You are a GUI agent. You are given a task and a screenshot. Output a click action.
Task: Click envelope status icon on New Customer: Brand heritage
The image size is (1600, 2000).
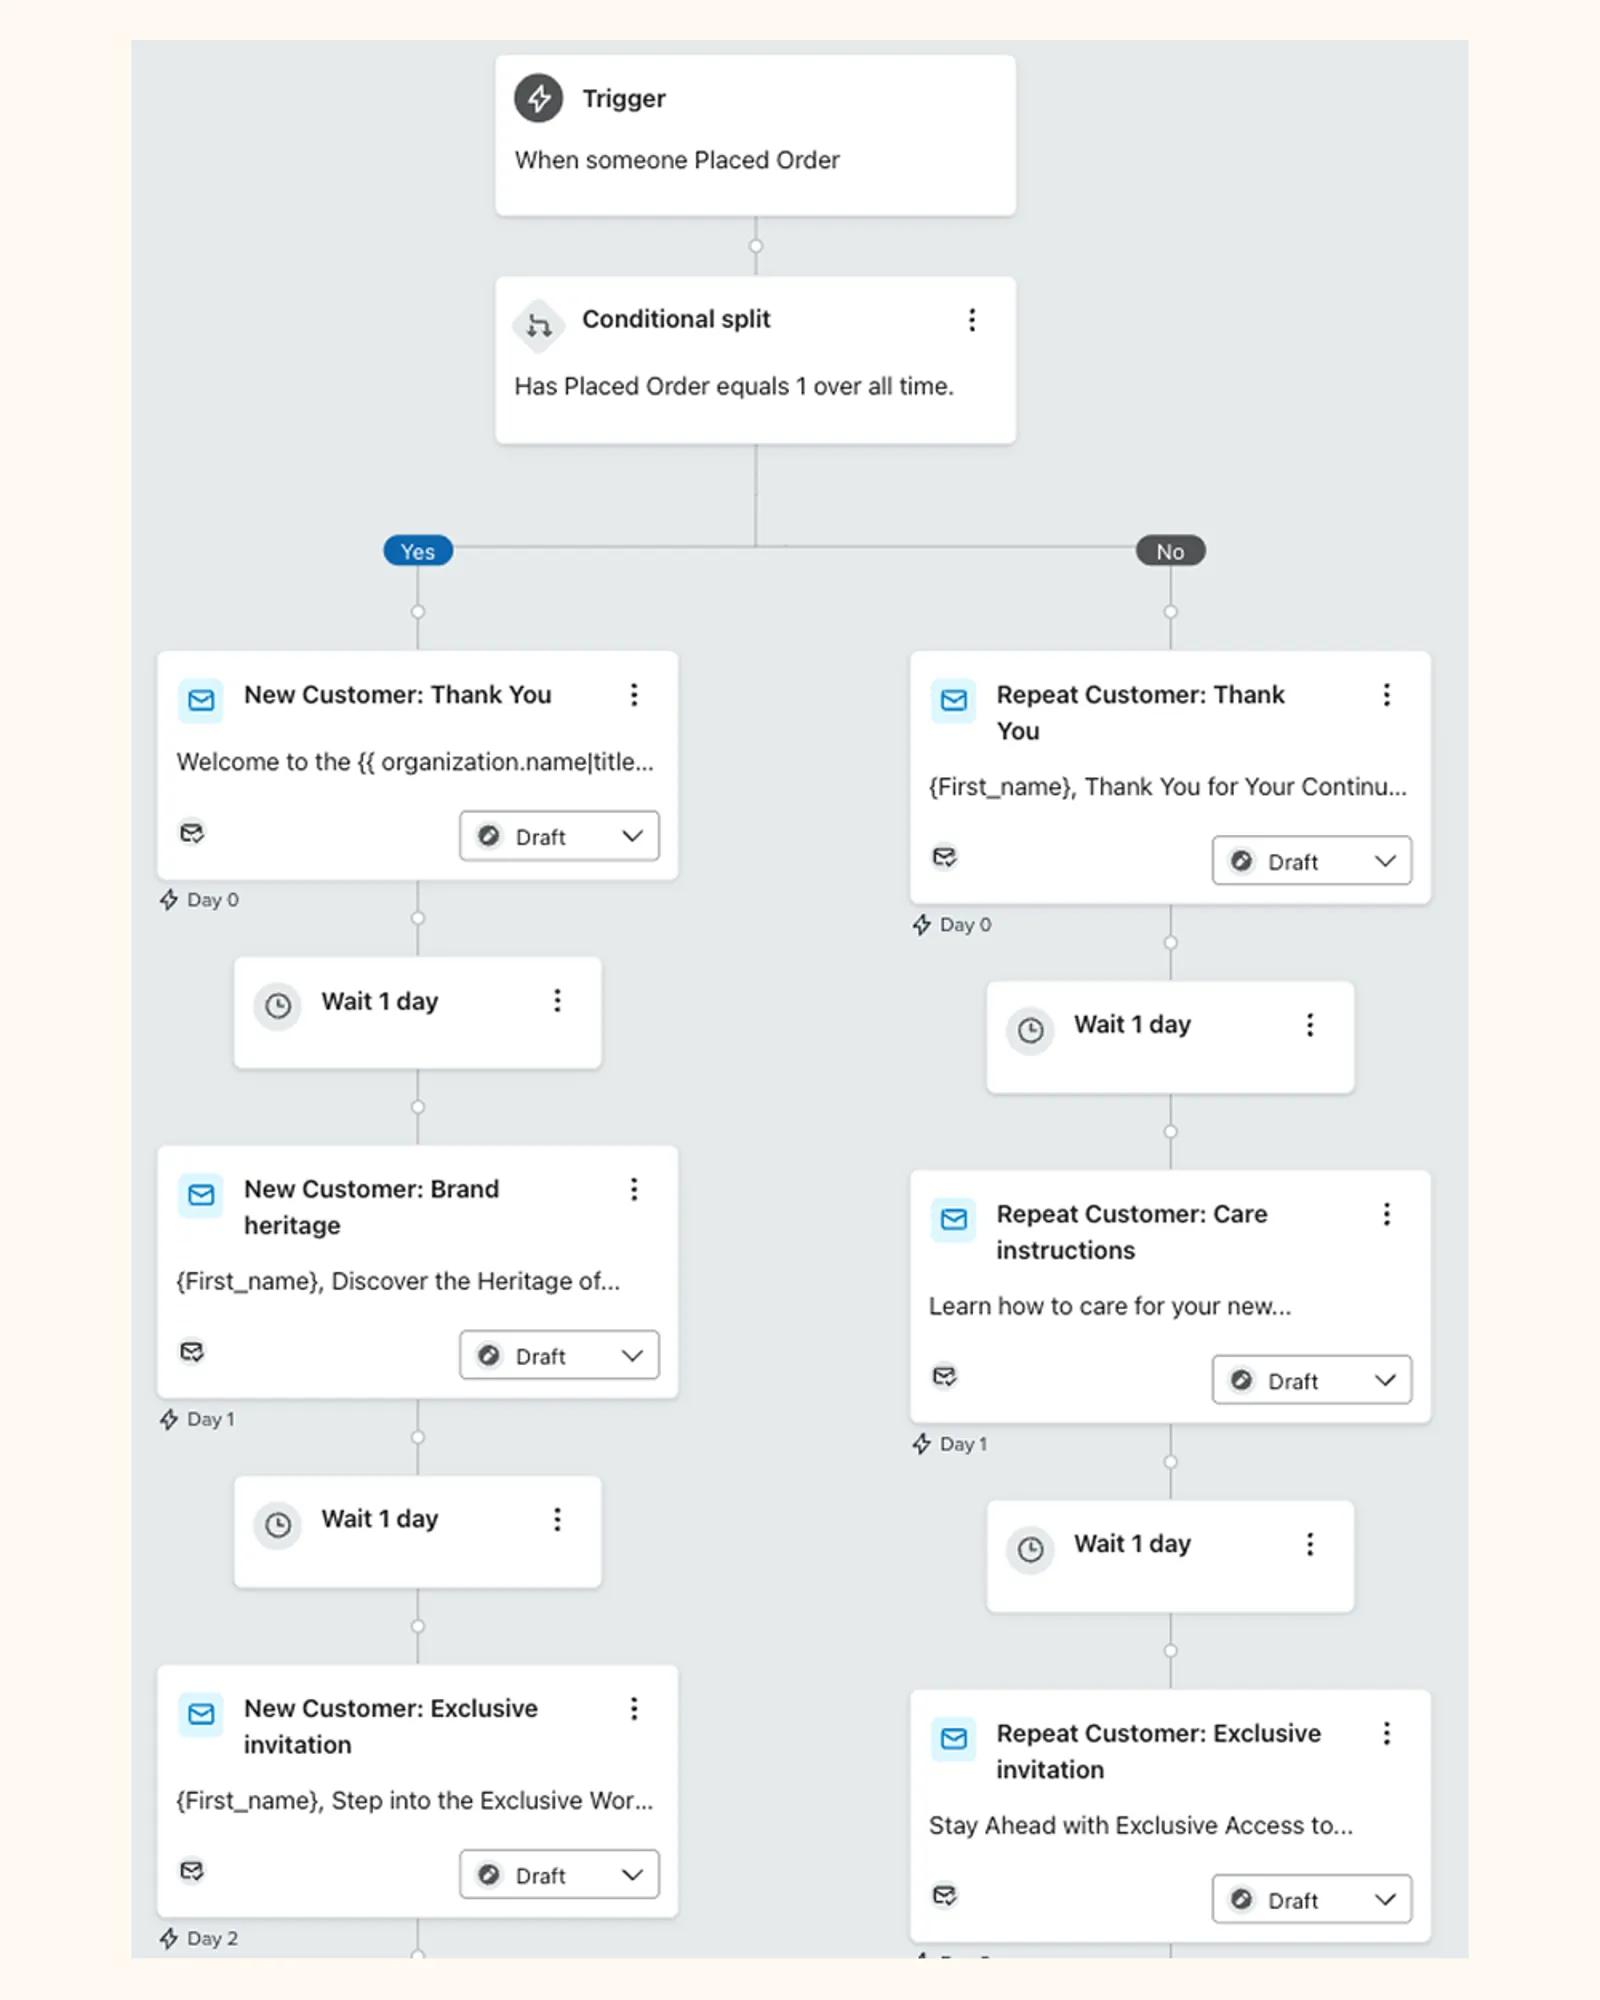click(192, 1353)
